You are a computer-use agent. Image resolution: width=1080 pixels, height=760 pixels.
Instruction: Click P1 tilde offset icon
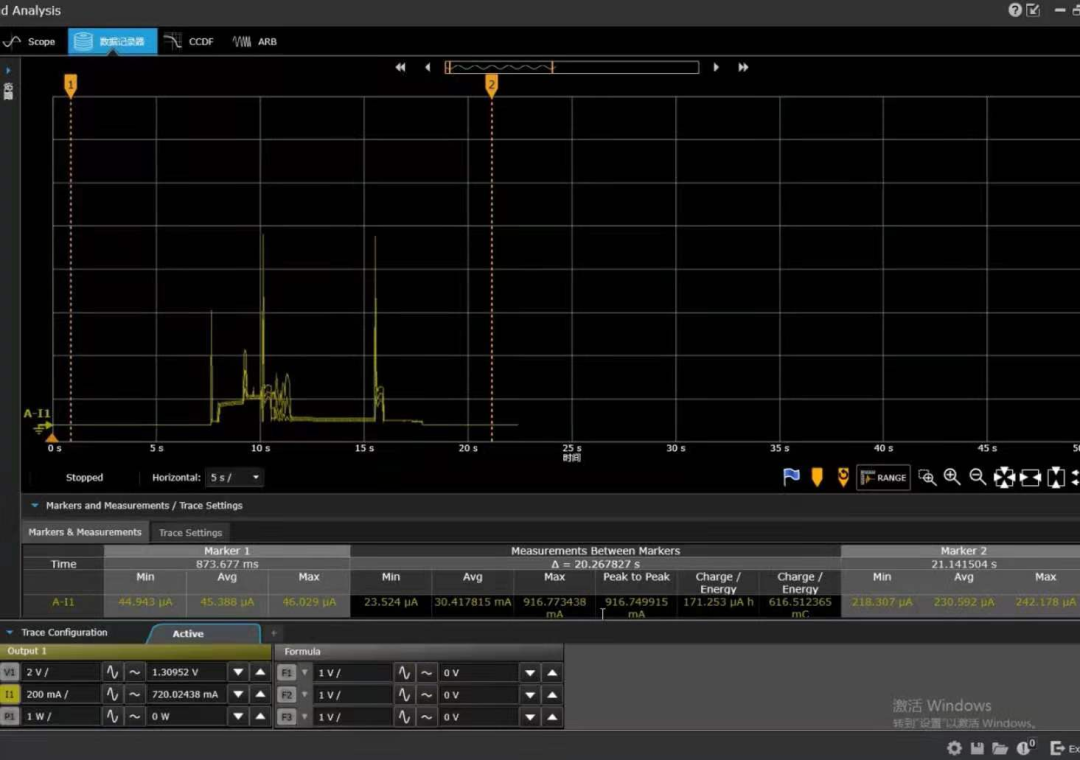(x=135, y=716)
